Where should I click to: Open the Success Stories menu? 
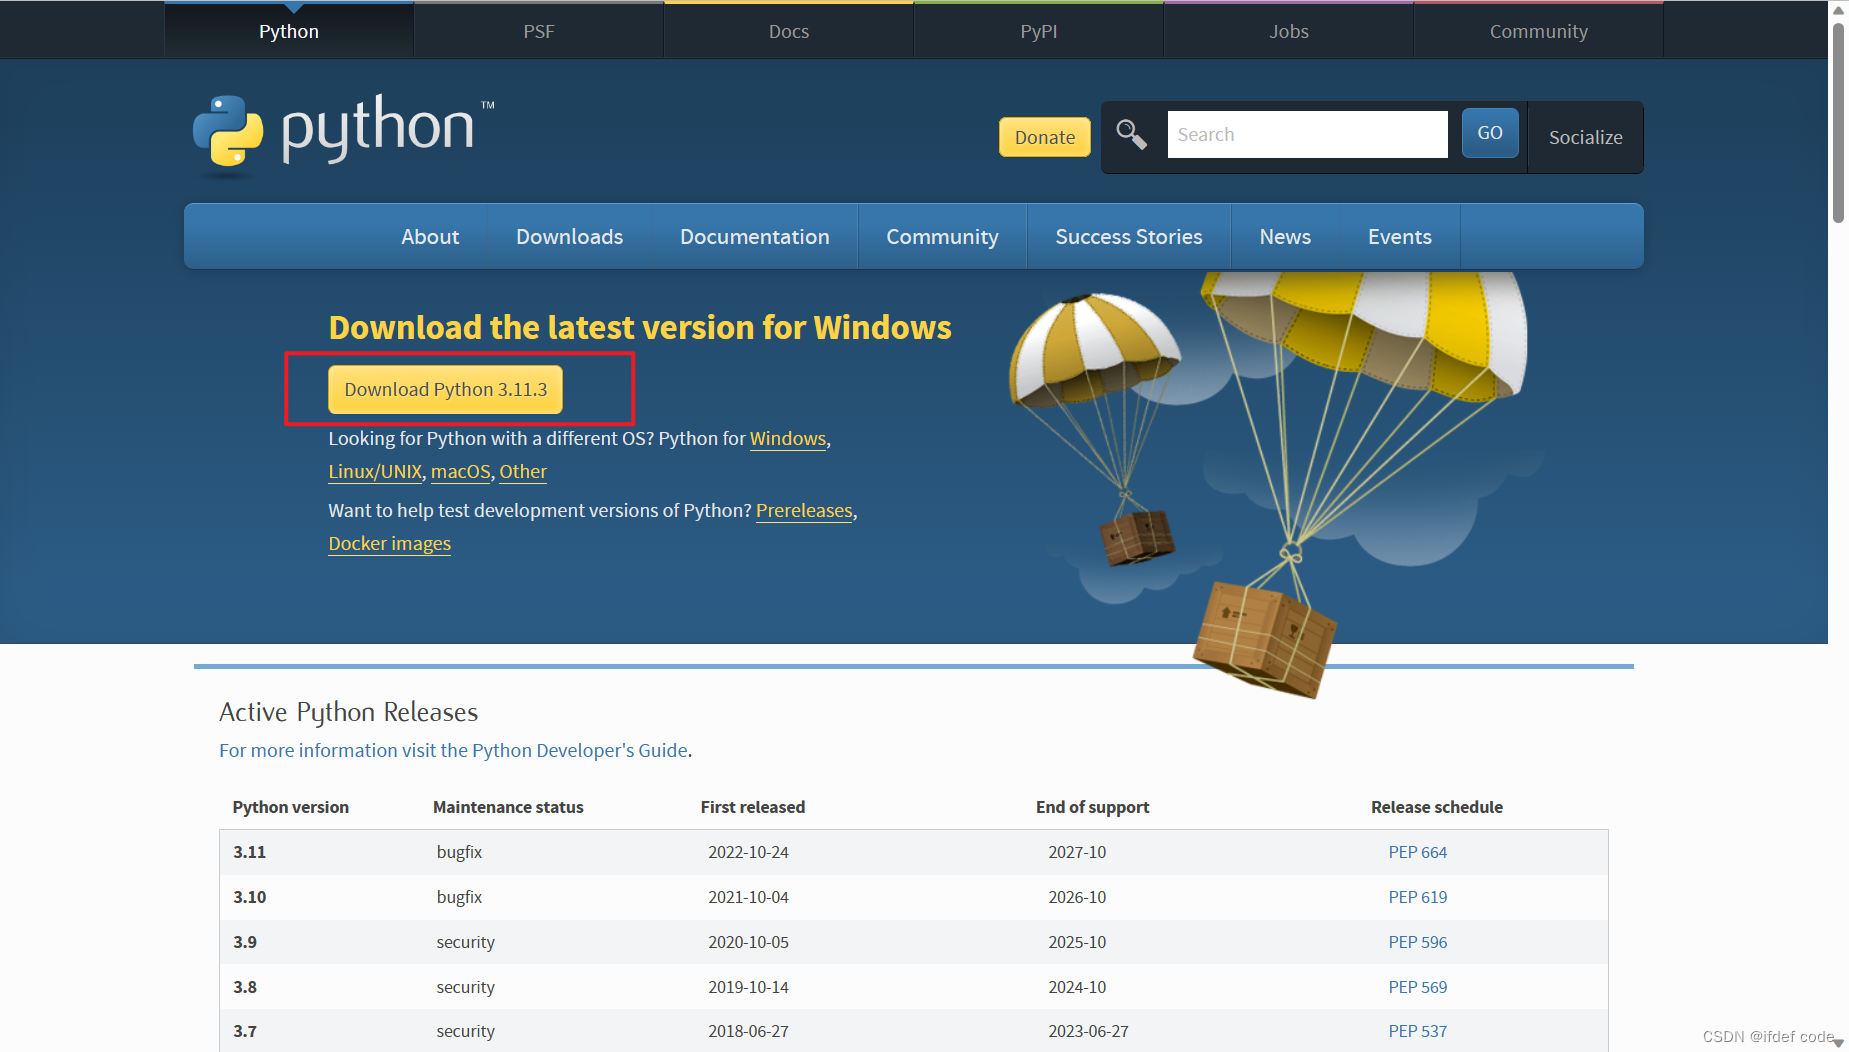(x=1129, y=236)
